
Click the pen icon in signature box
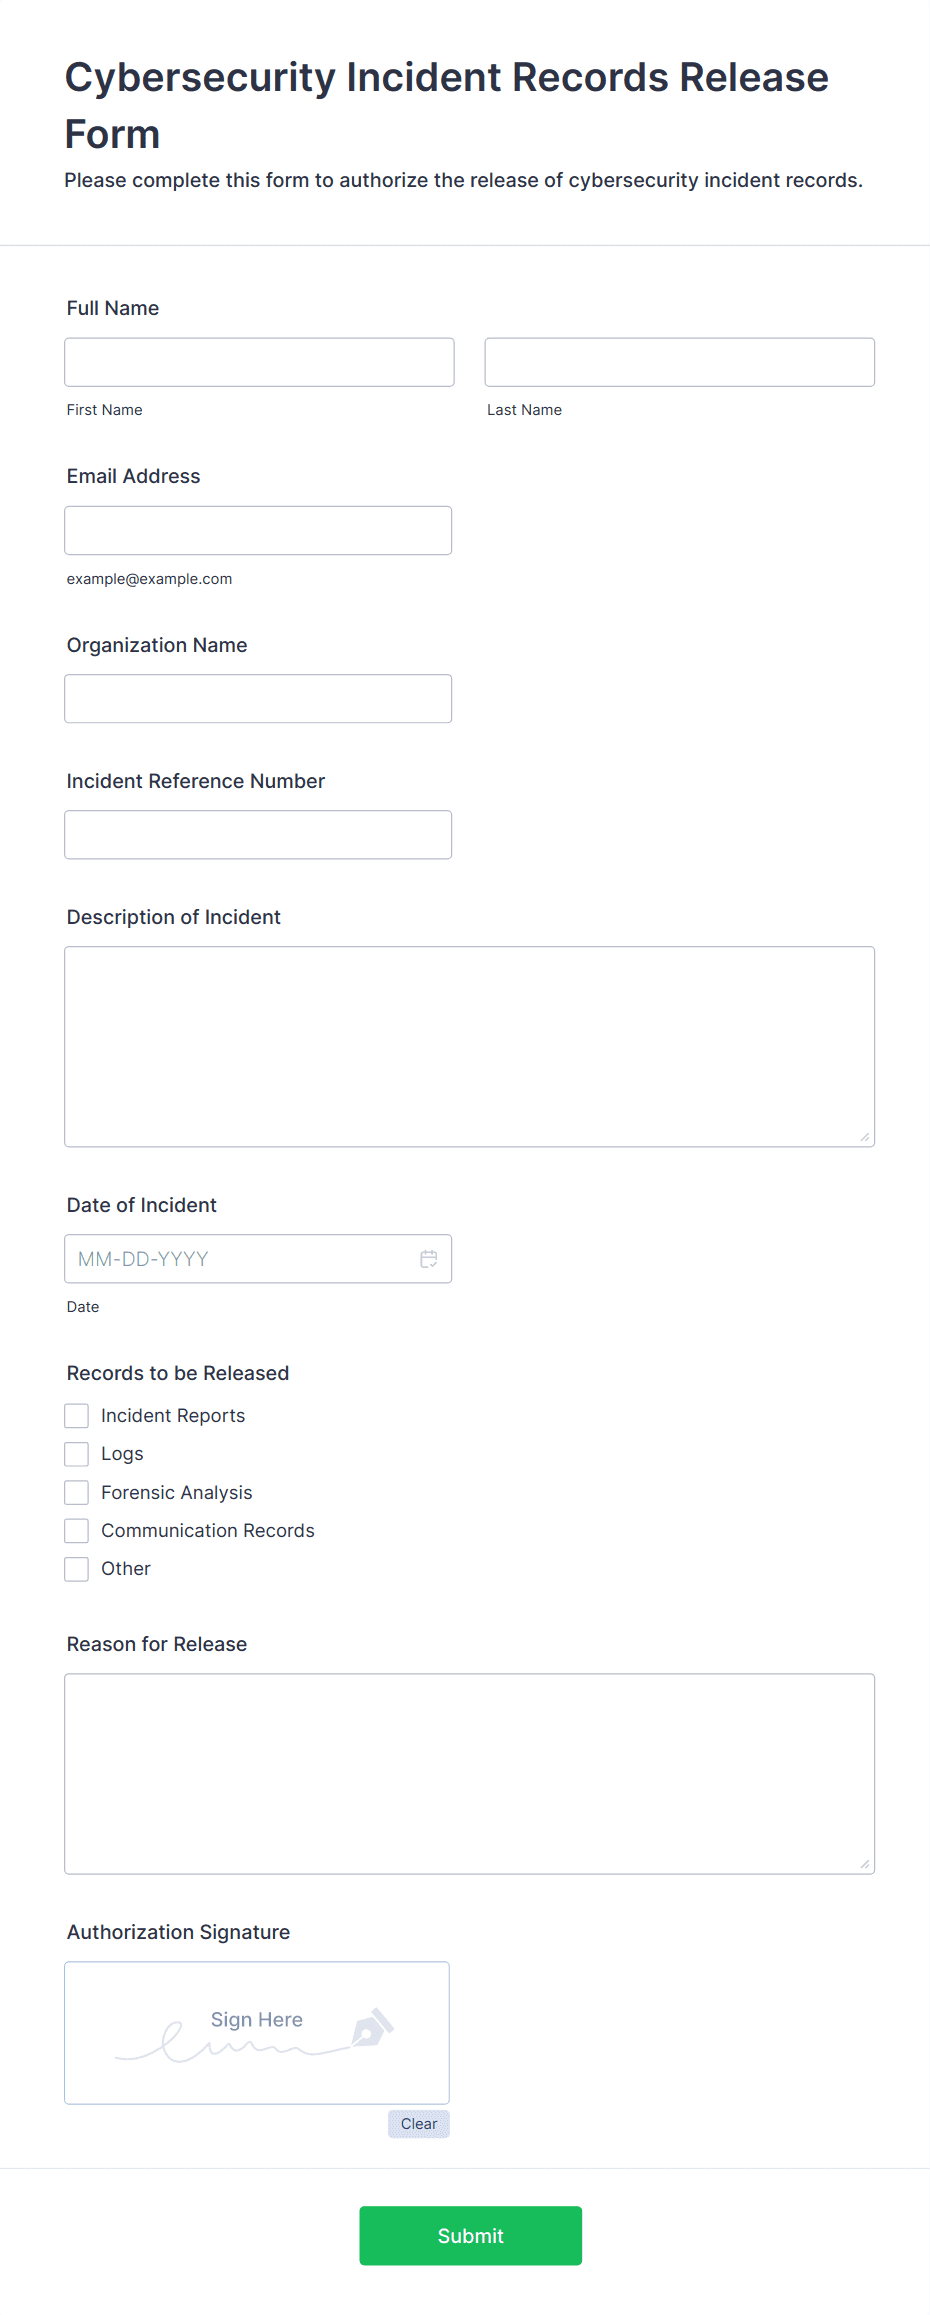(x=372, y=2027)
